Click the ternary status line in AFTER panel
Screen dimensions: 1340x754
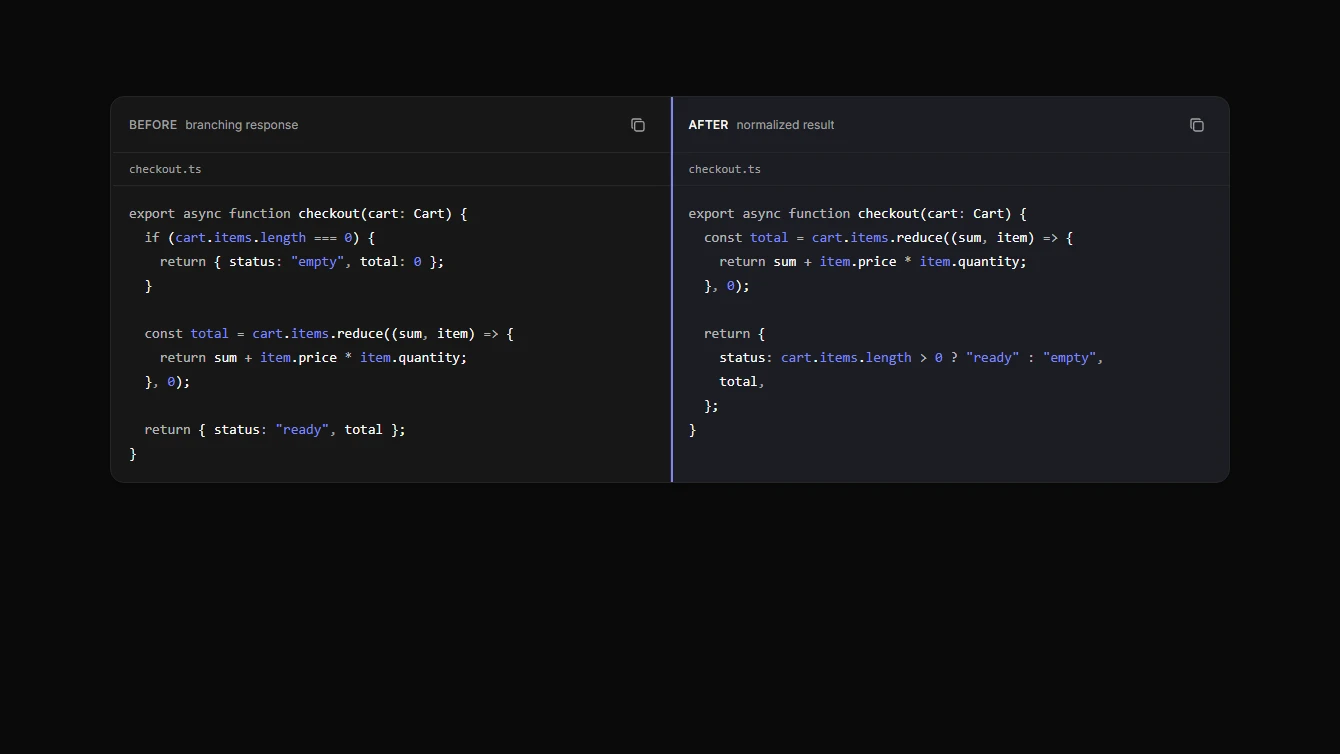click(911, 357)
